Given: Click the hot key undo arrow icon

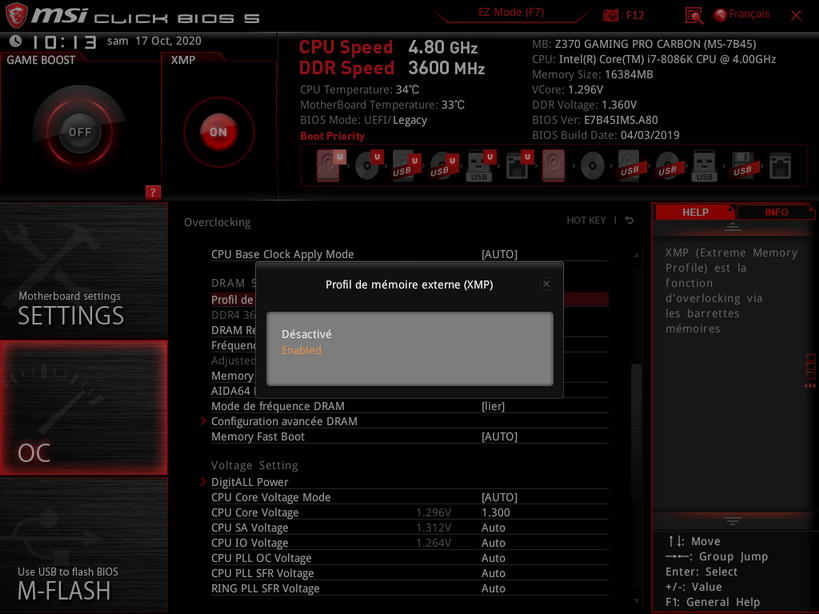Looking at the screenshot, I should 629,221.
